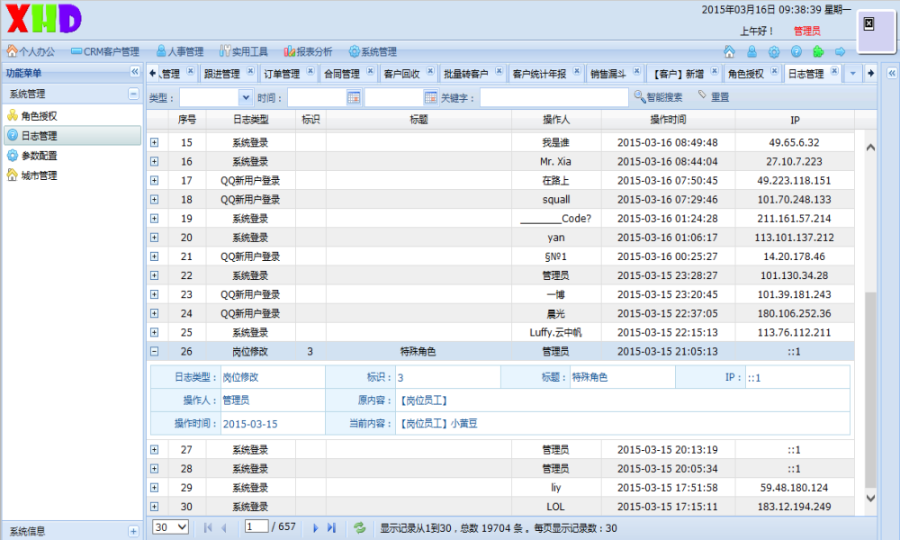Click the 重置 button
This screenshot has width=900, height=540.
pyautogui.click(x=713, y=97)
